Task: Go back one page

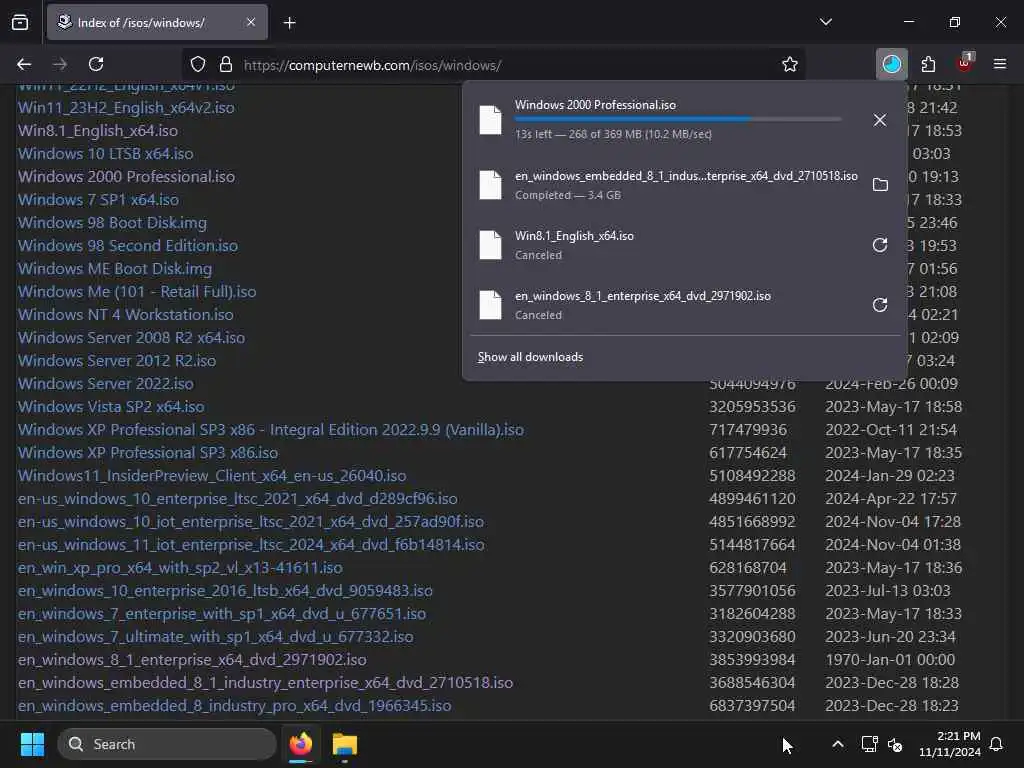Action: pos(24,64)
